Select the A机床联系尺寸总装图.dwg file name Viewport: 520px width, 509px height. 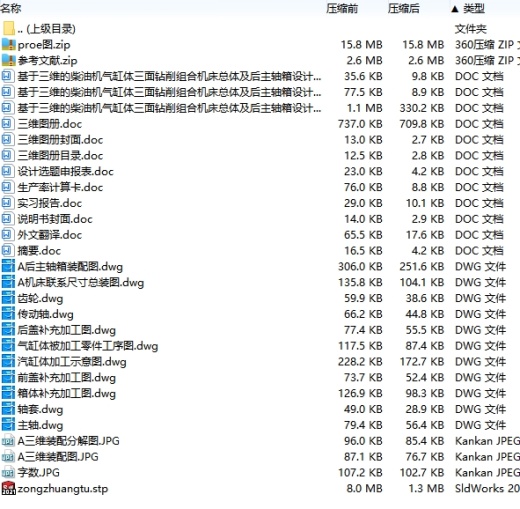coord(81,283)
